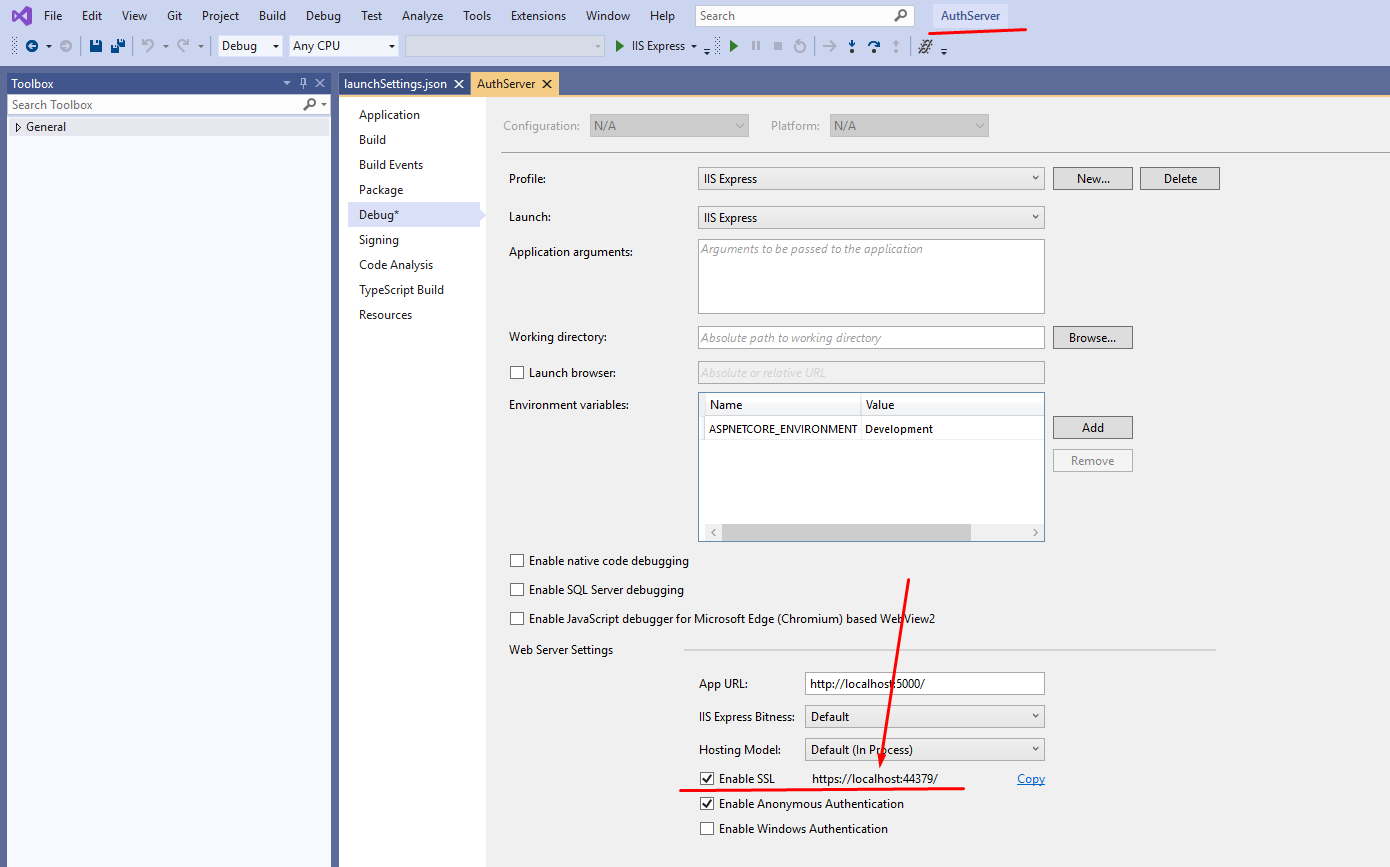
Task: Pin the Toolbox panel with pushpin icon
Action: coord(304,84)
